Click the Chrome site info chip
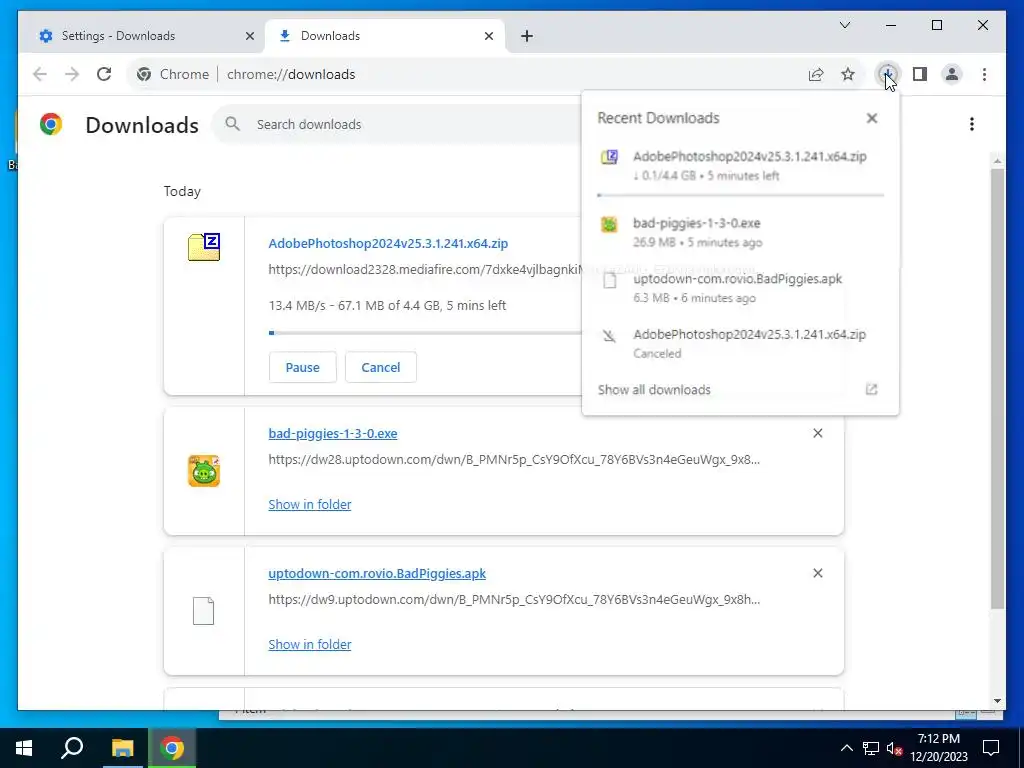The width and height of the screenshot is (1024, 768). point(174,74)
